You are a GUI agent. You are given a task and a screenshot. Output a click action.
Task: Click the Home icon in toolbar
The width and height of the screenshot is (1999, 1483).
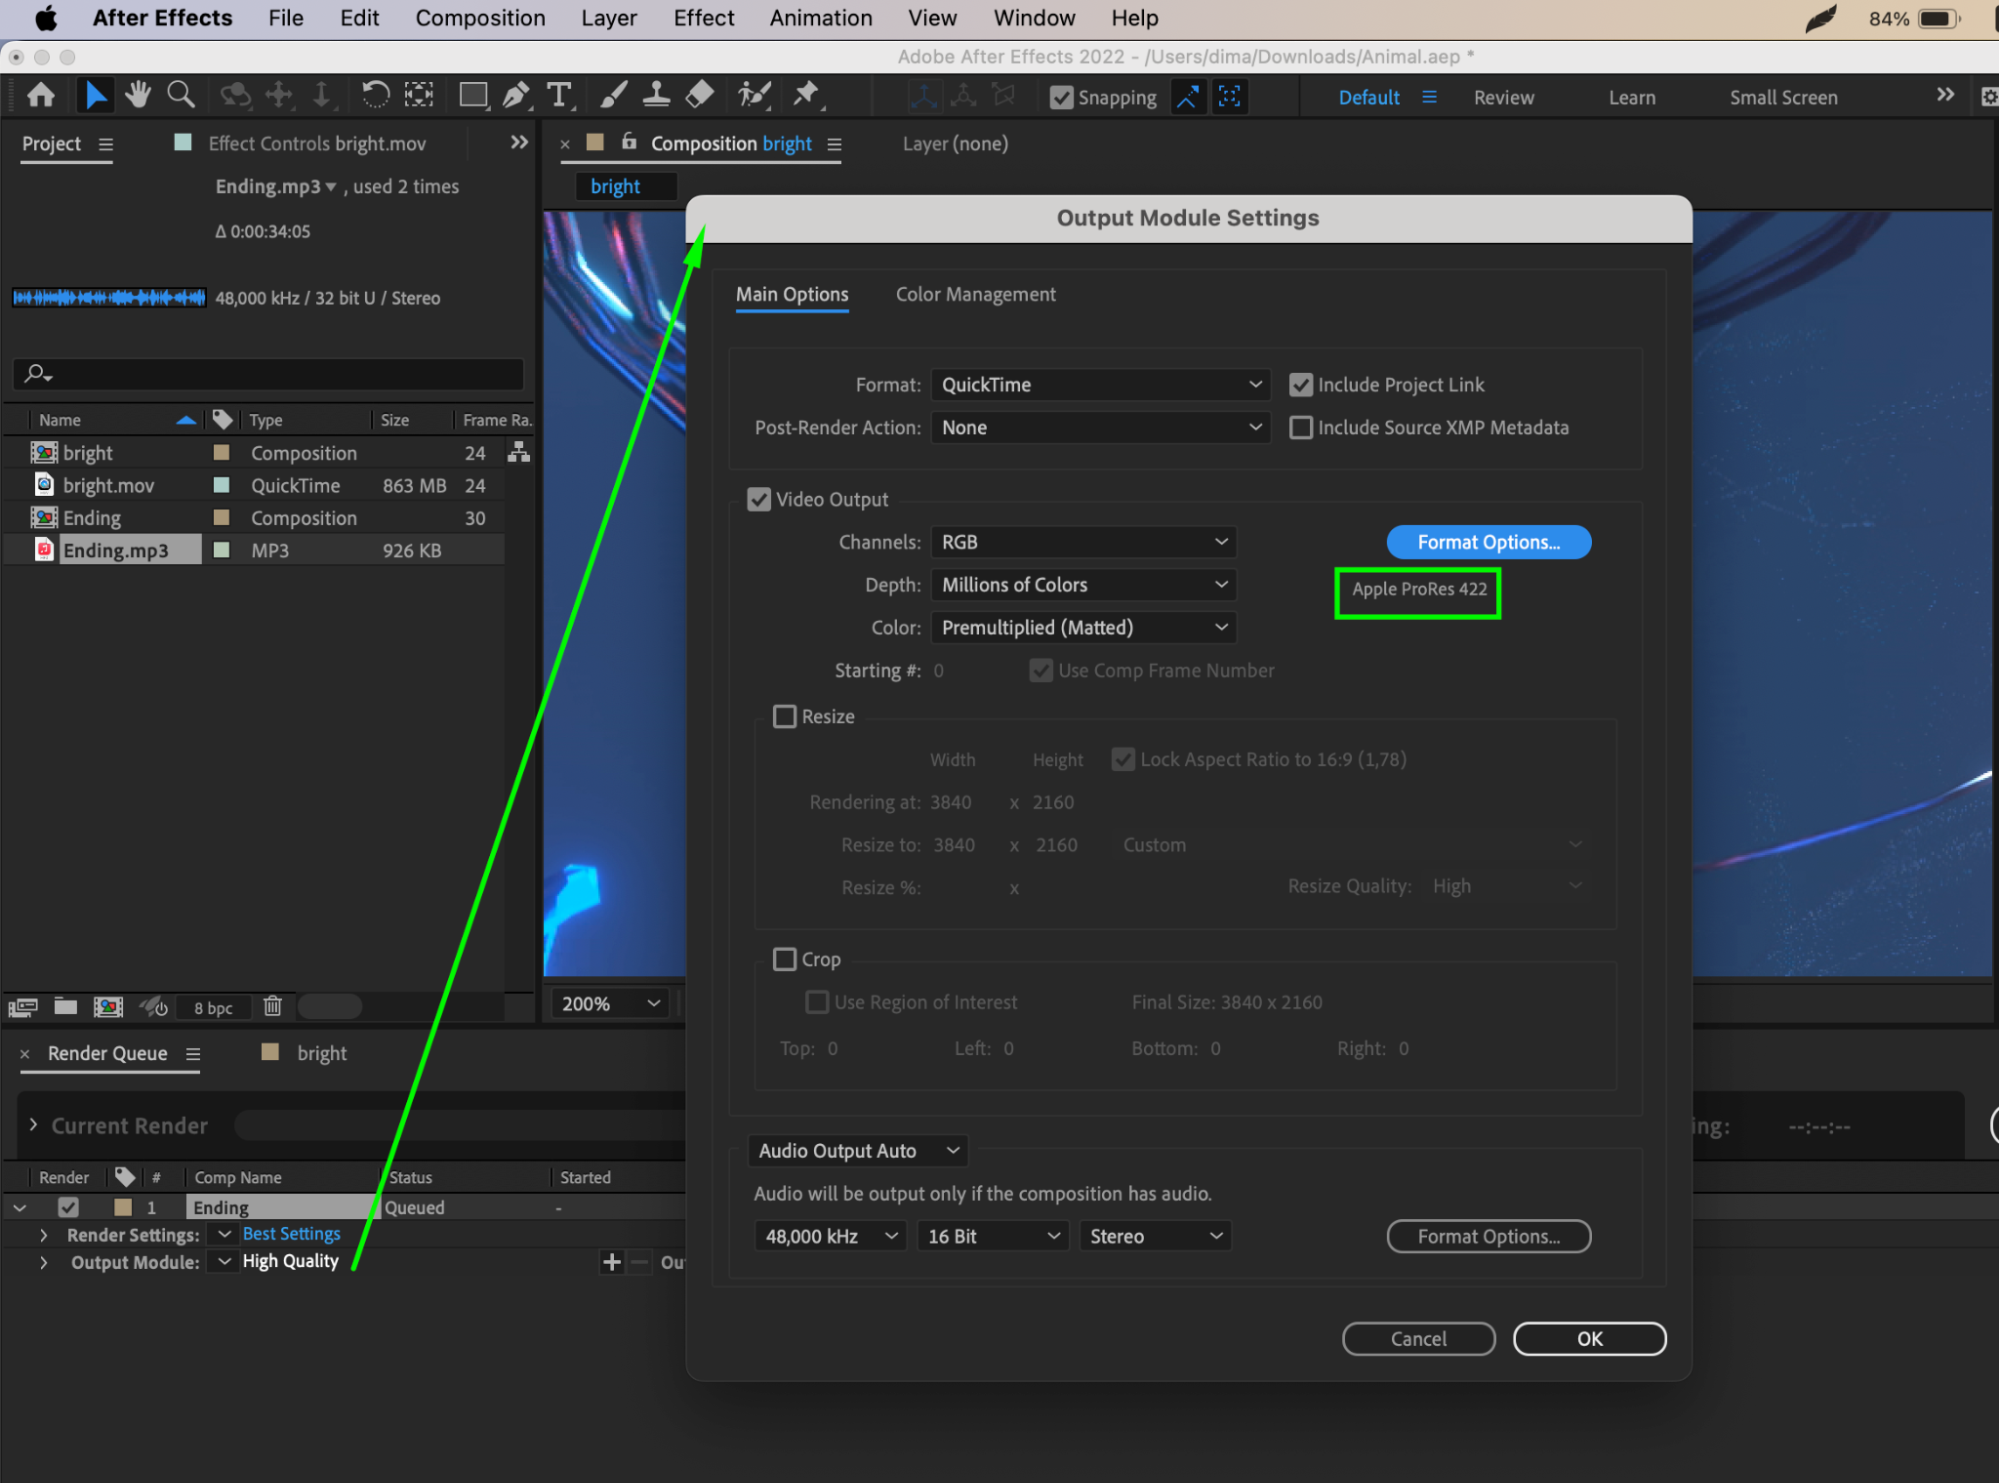point(41,95)
